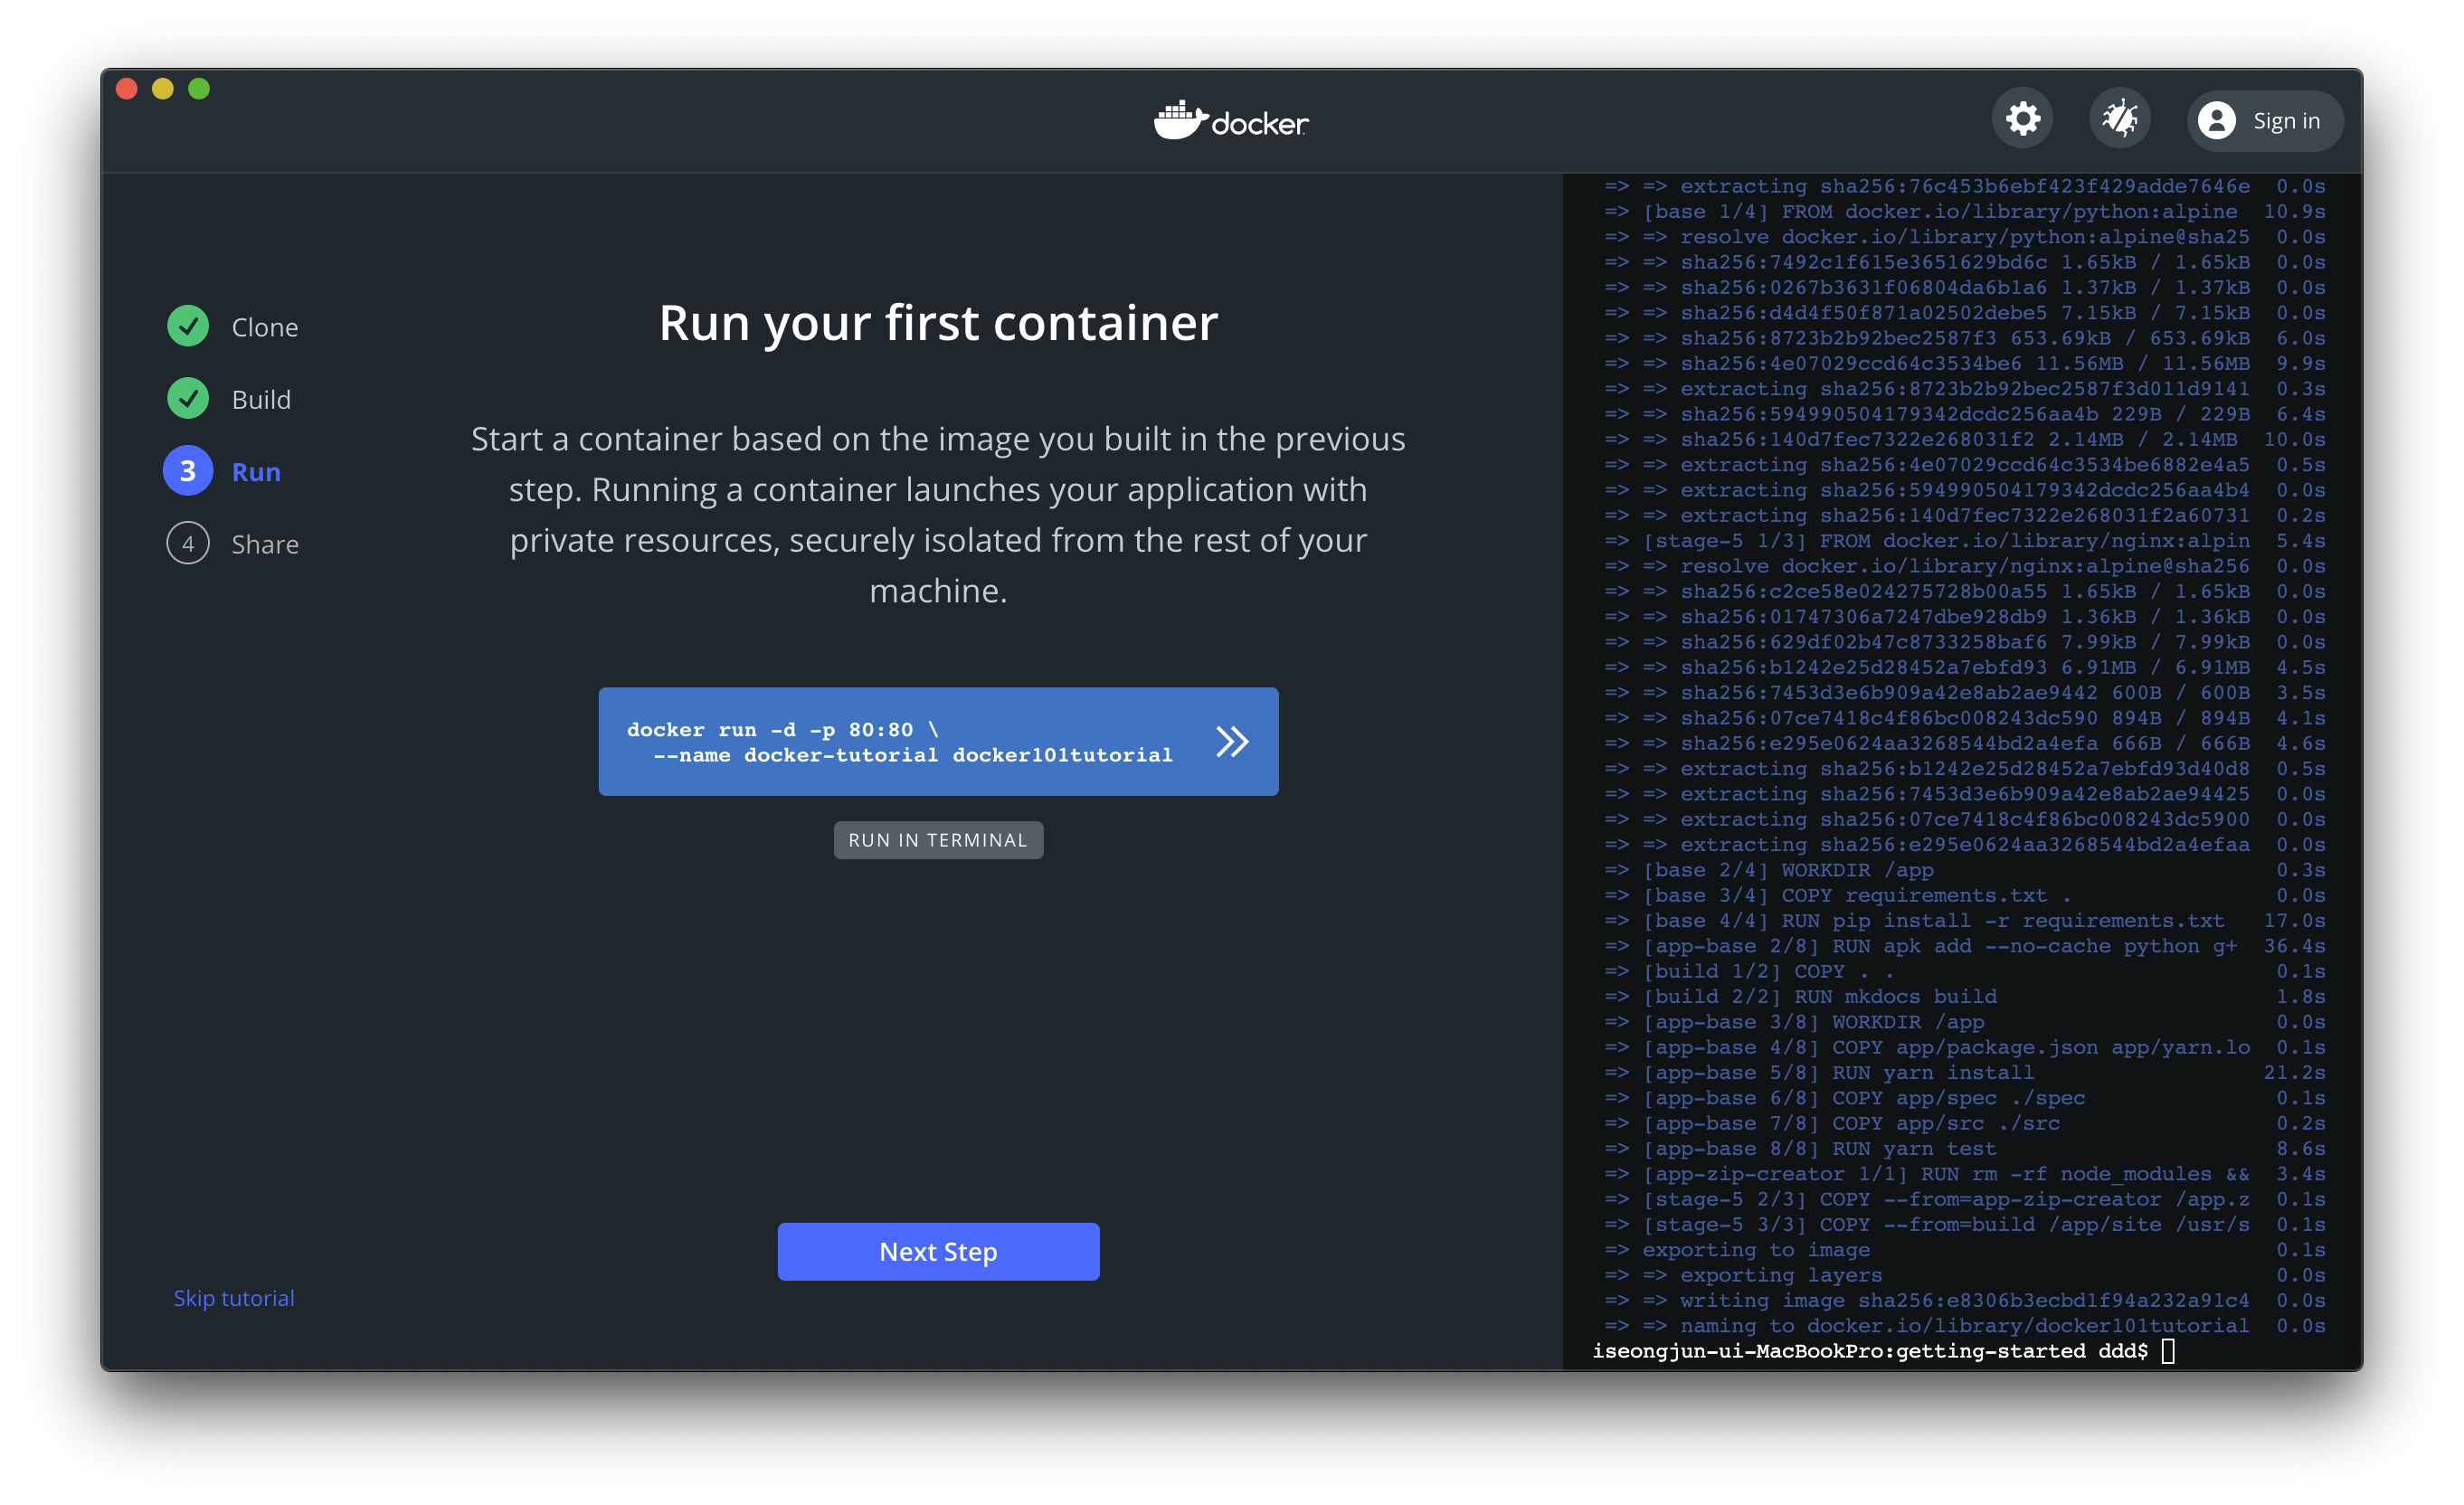Viewport: 2464px width, 1505px height.
Task: Click the green checkmark beside Clone
Action: point(188,326)
